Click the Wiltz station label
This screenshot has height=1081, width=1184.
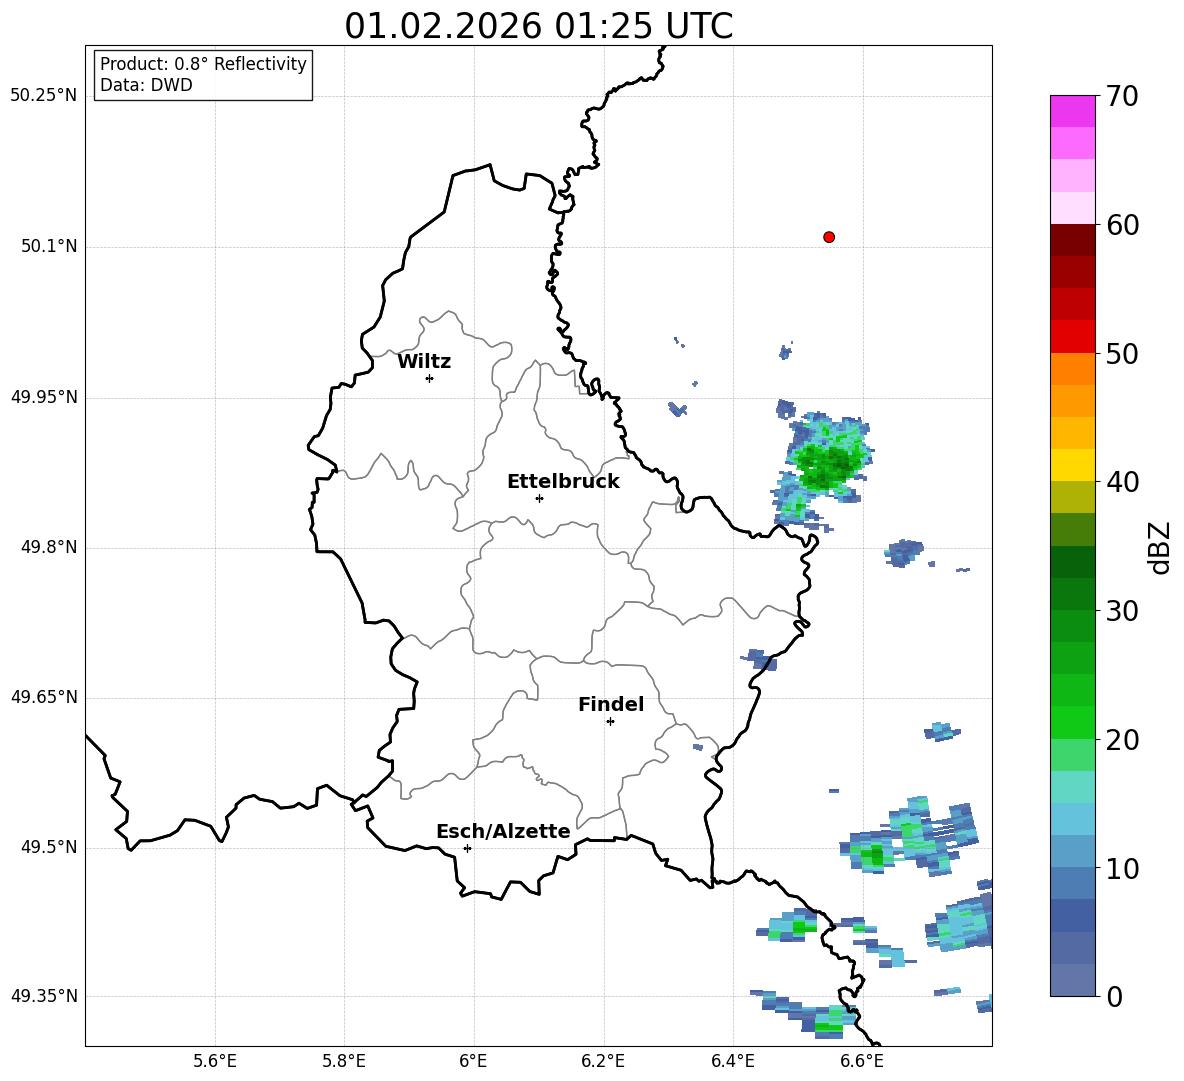pos(424,362)
